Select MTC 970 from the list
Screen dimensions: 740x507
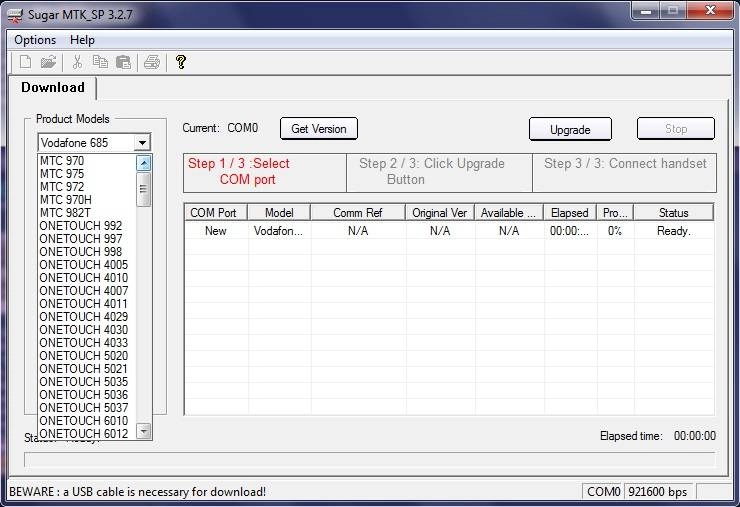87,161
